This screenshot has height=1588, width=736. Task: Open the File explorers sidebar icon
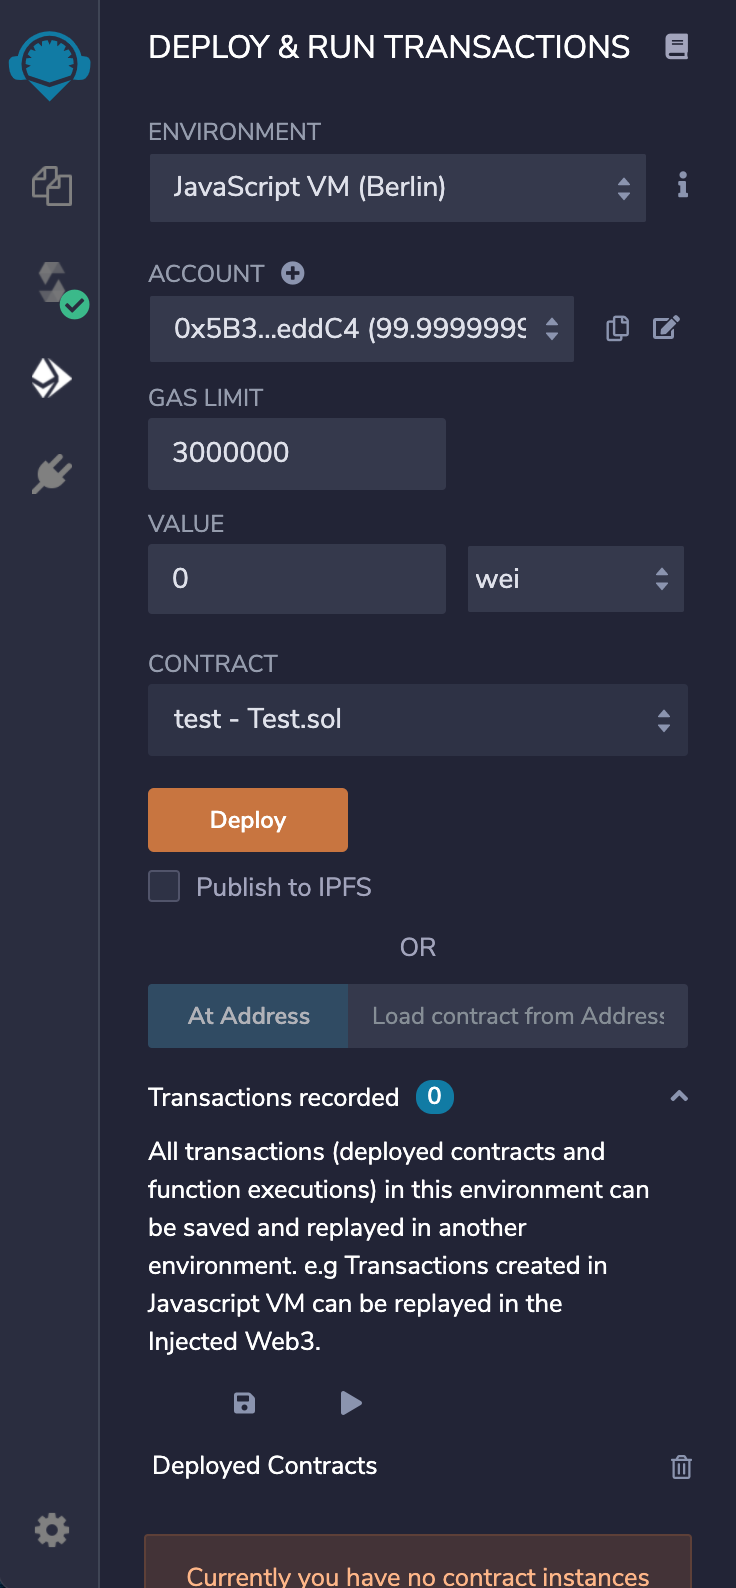52,186
